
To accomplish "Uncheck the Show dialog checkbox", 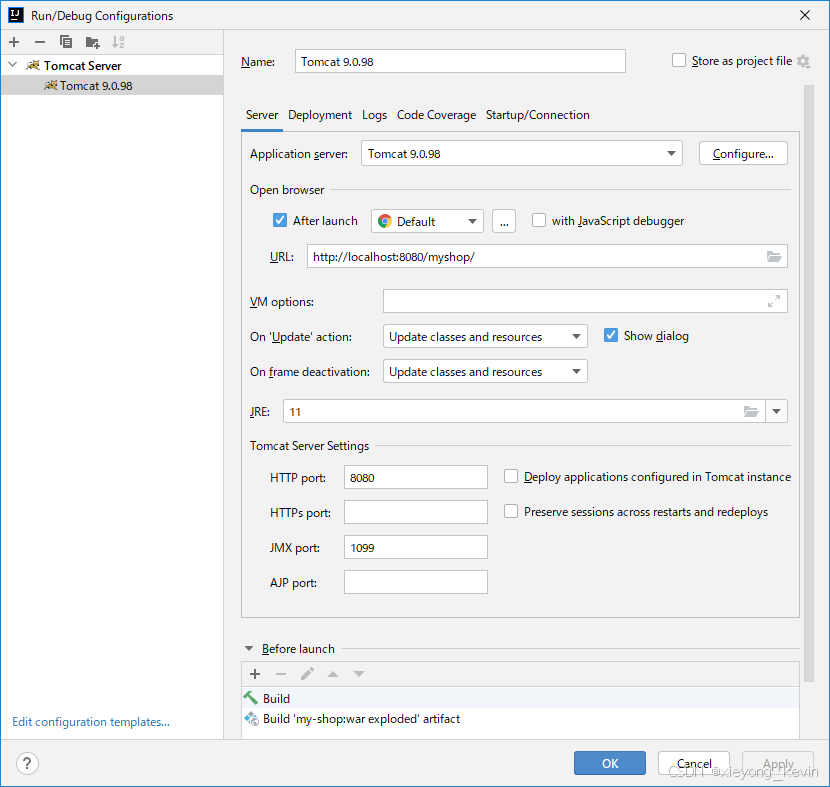I will point(610,336).
